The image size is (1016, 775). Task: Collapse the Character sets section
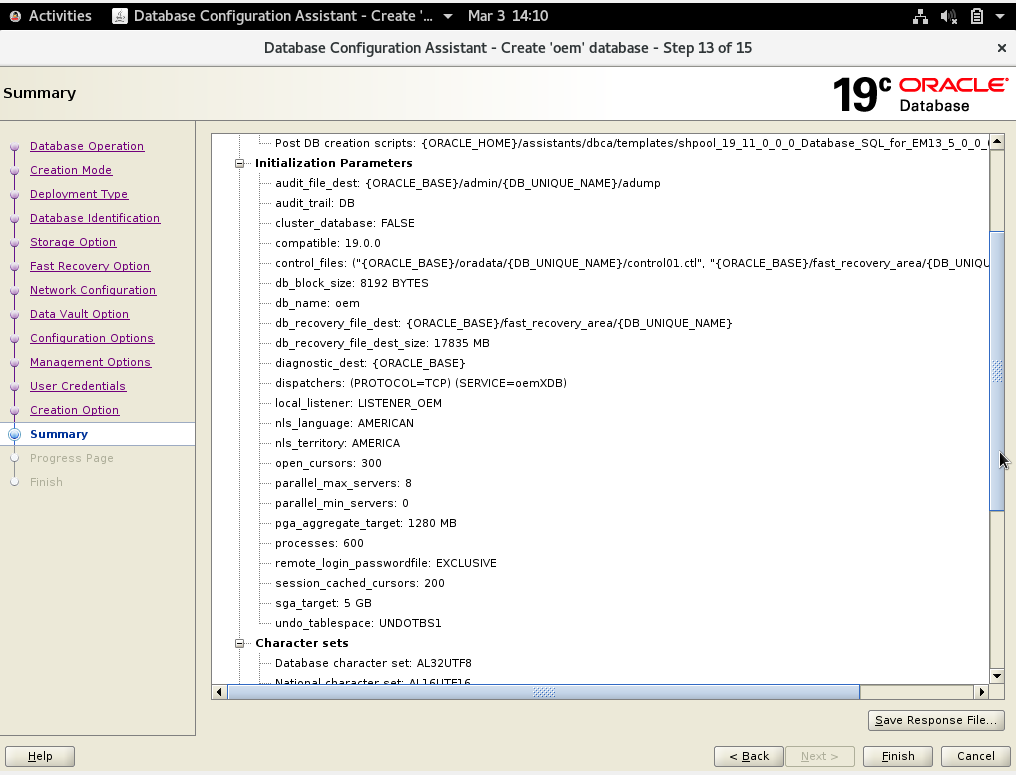[x=239, y=643]
